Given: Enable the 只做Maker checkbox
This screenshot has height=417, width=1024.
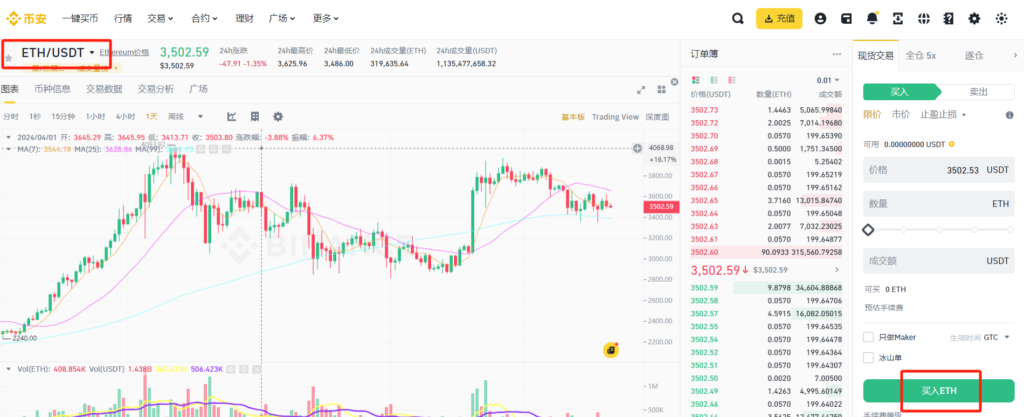Looking at the screenshot, I should [869, 337].
